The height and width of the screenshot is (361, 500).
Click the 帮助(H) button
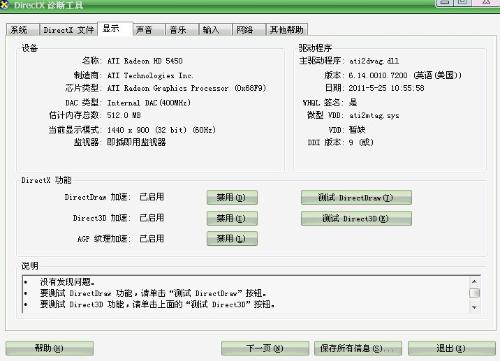coord(49,348)
